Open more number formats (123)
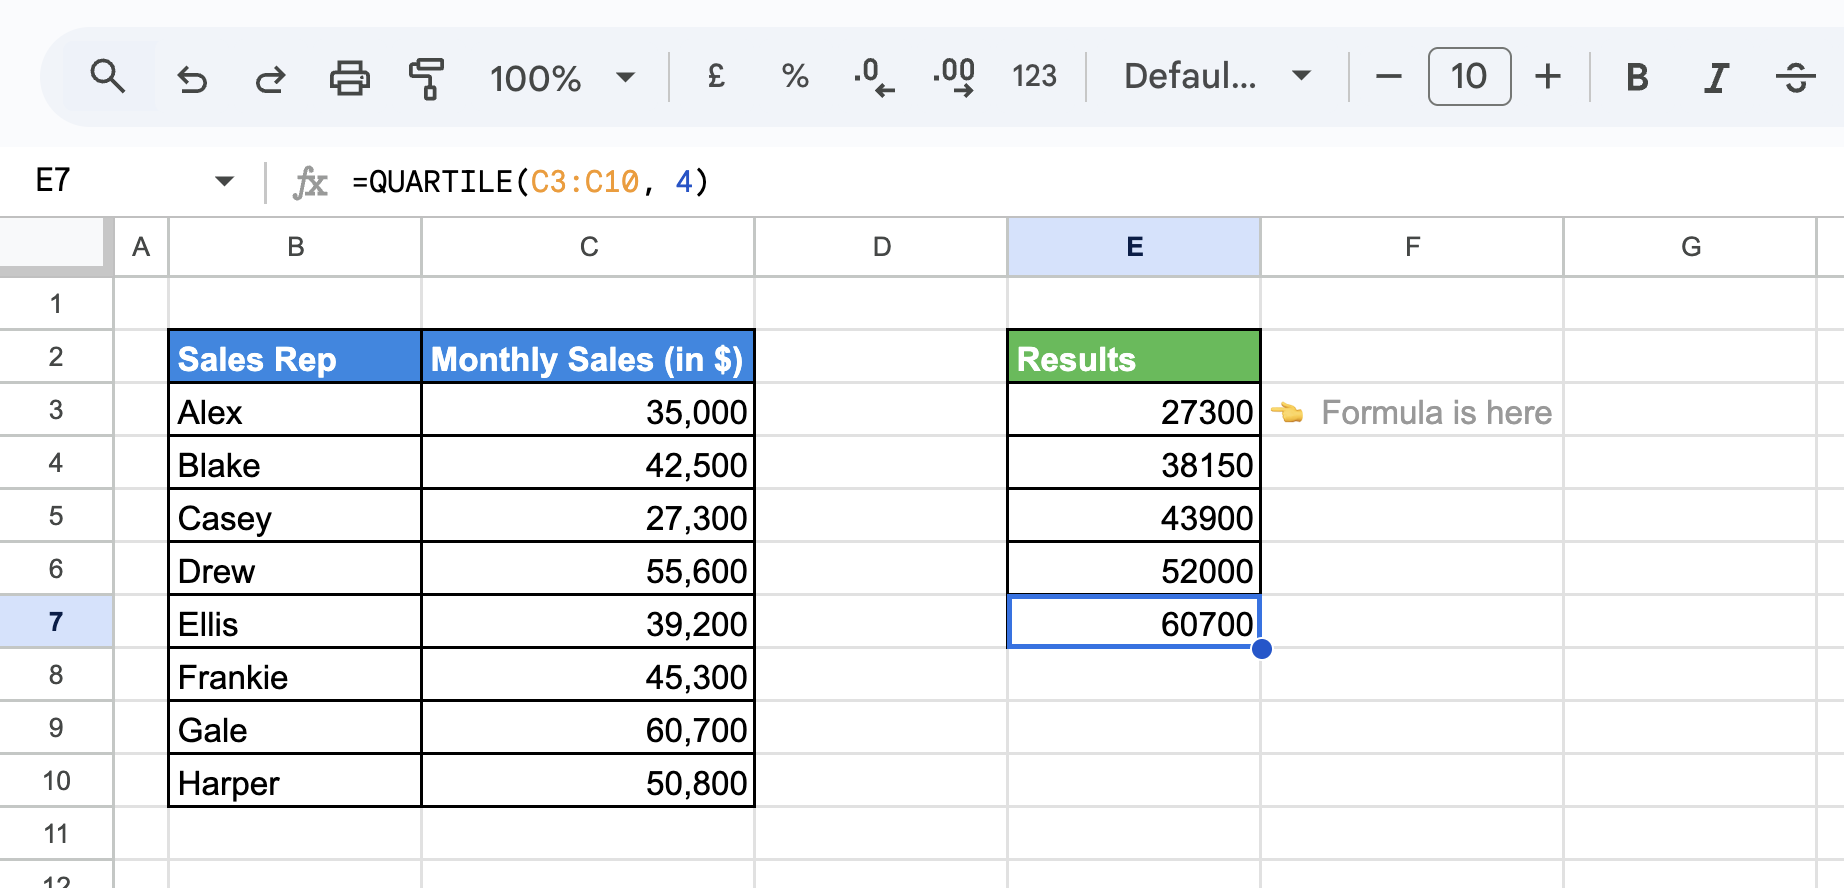 1034,76
